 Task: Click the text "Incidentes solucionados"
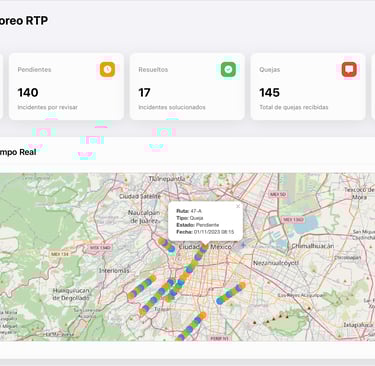tap(172, 107)
